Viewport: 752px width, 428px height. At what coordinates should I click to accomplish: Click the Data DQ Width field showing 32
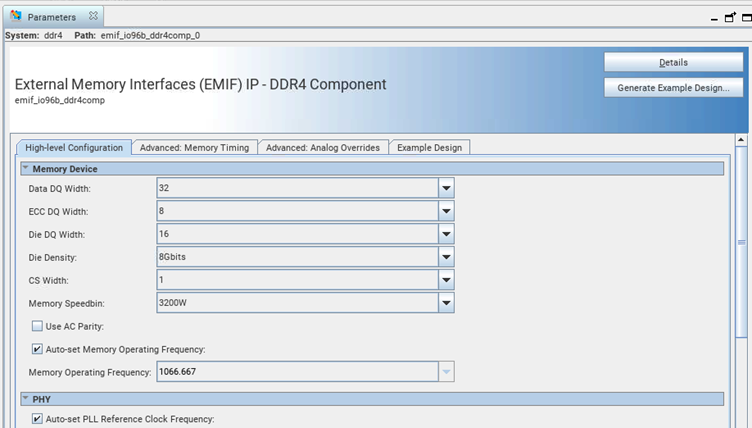click(x=297, y=188)
